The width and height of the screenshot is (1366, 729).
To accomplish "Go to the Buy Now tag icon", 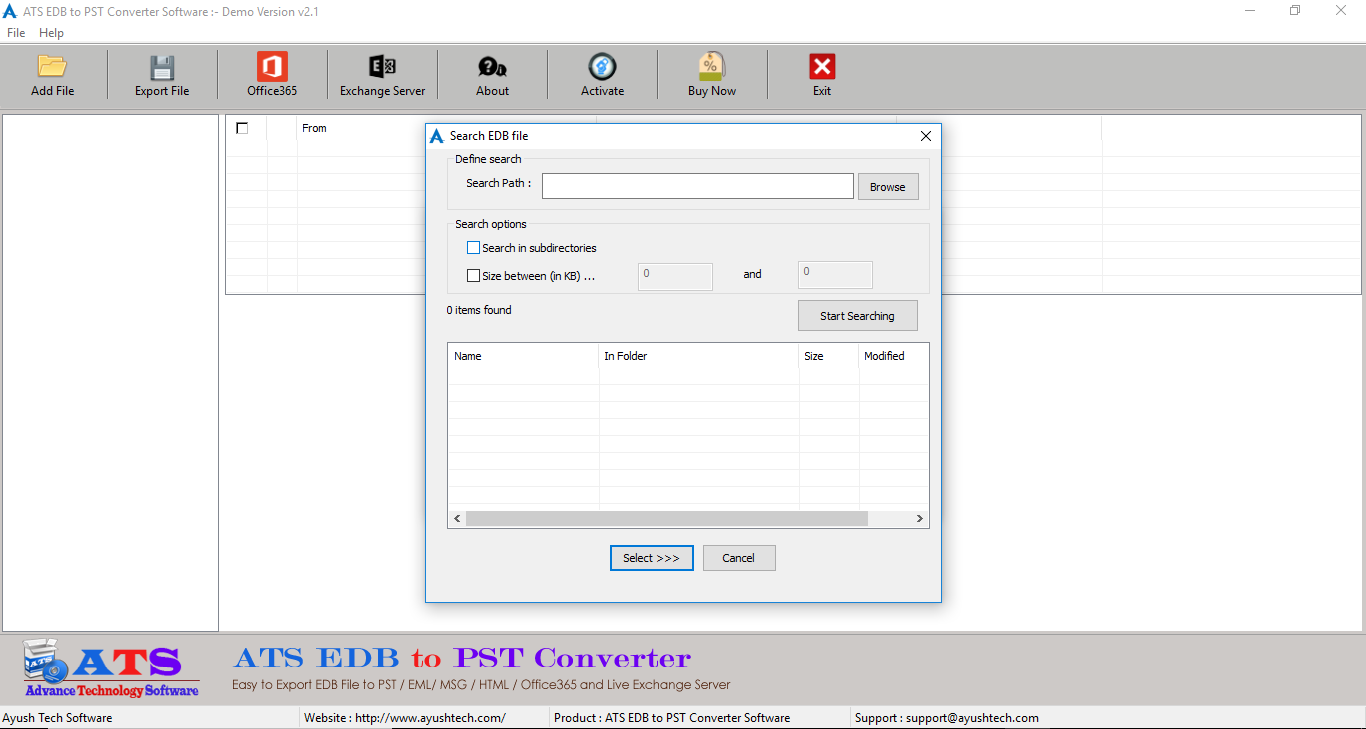I will [x=712, y=66].
